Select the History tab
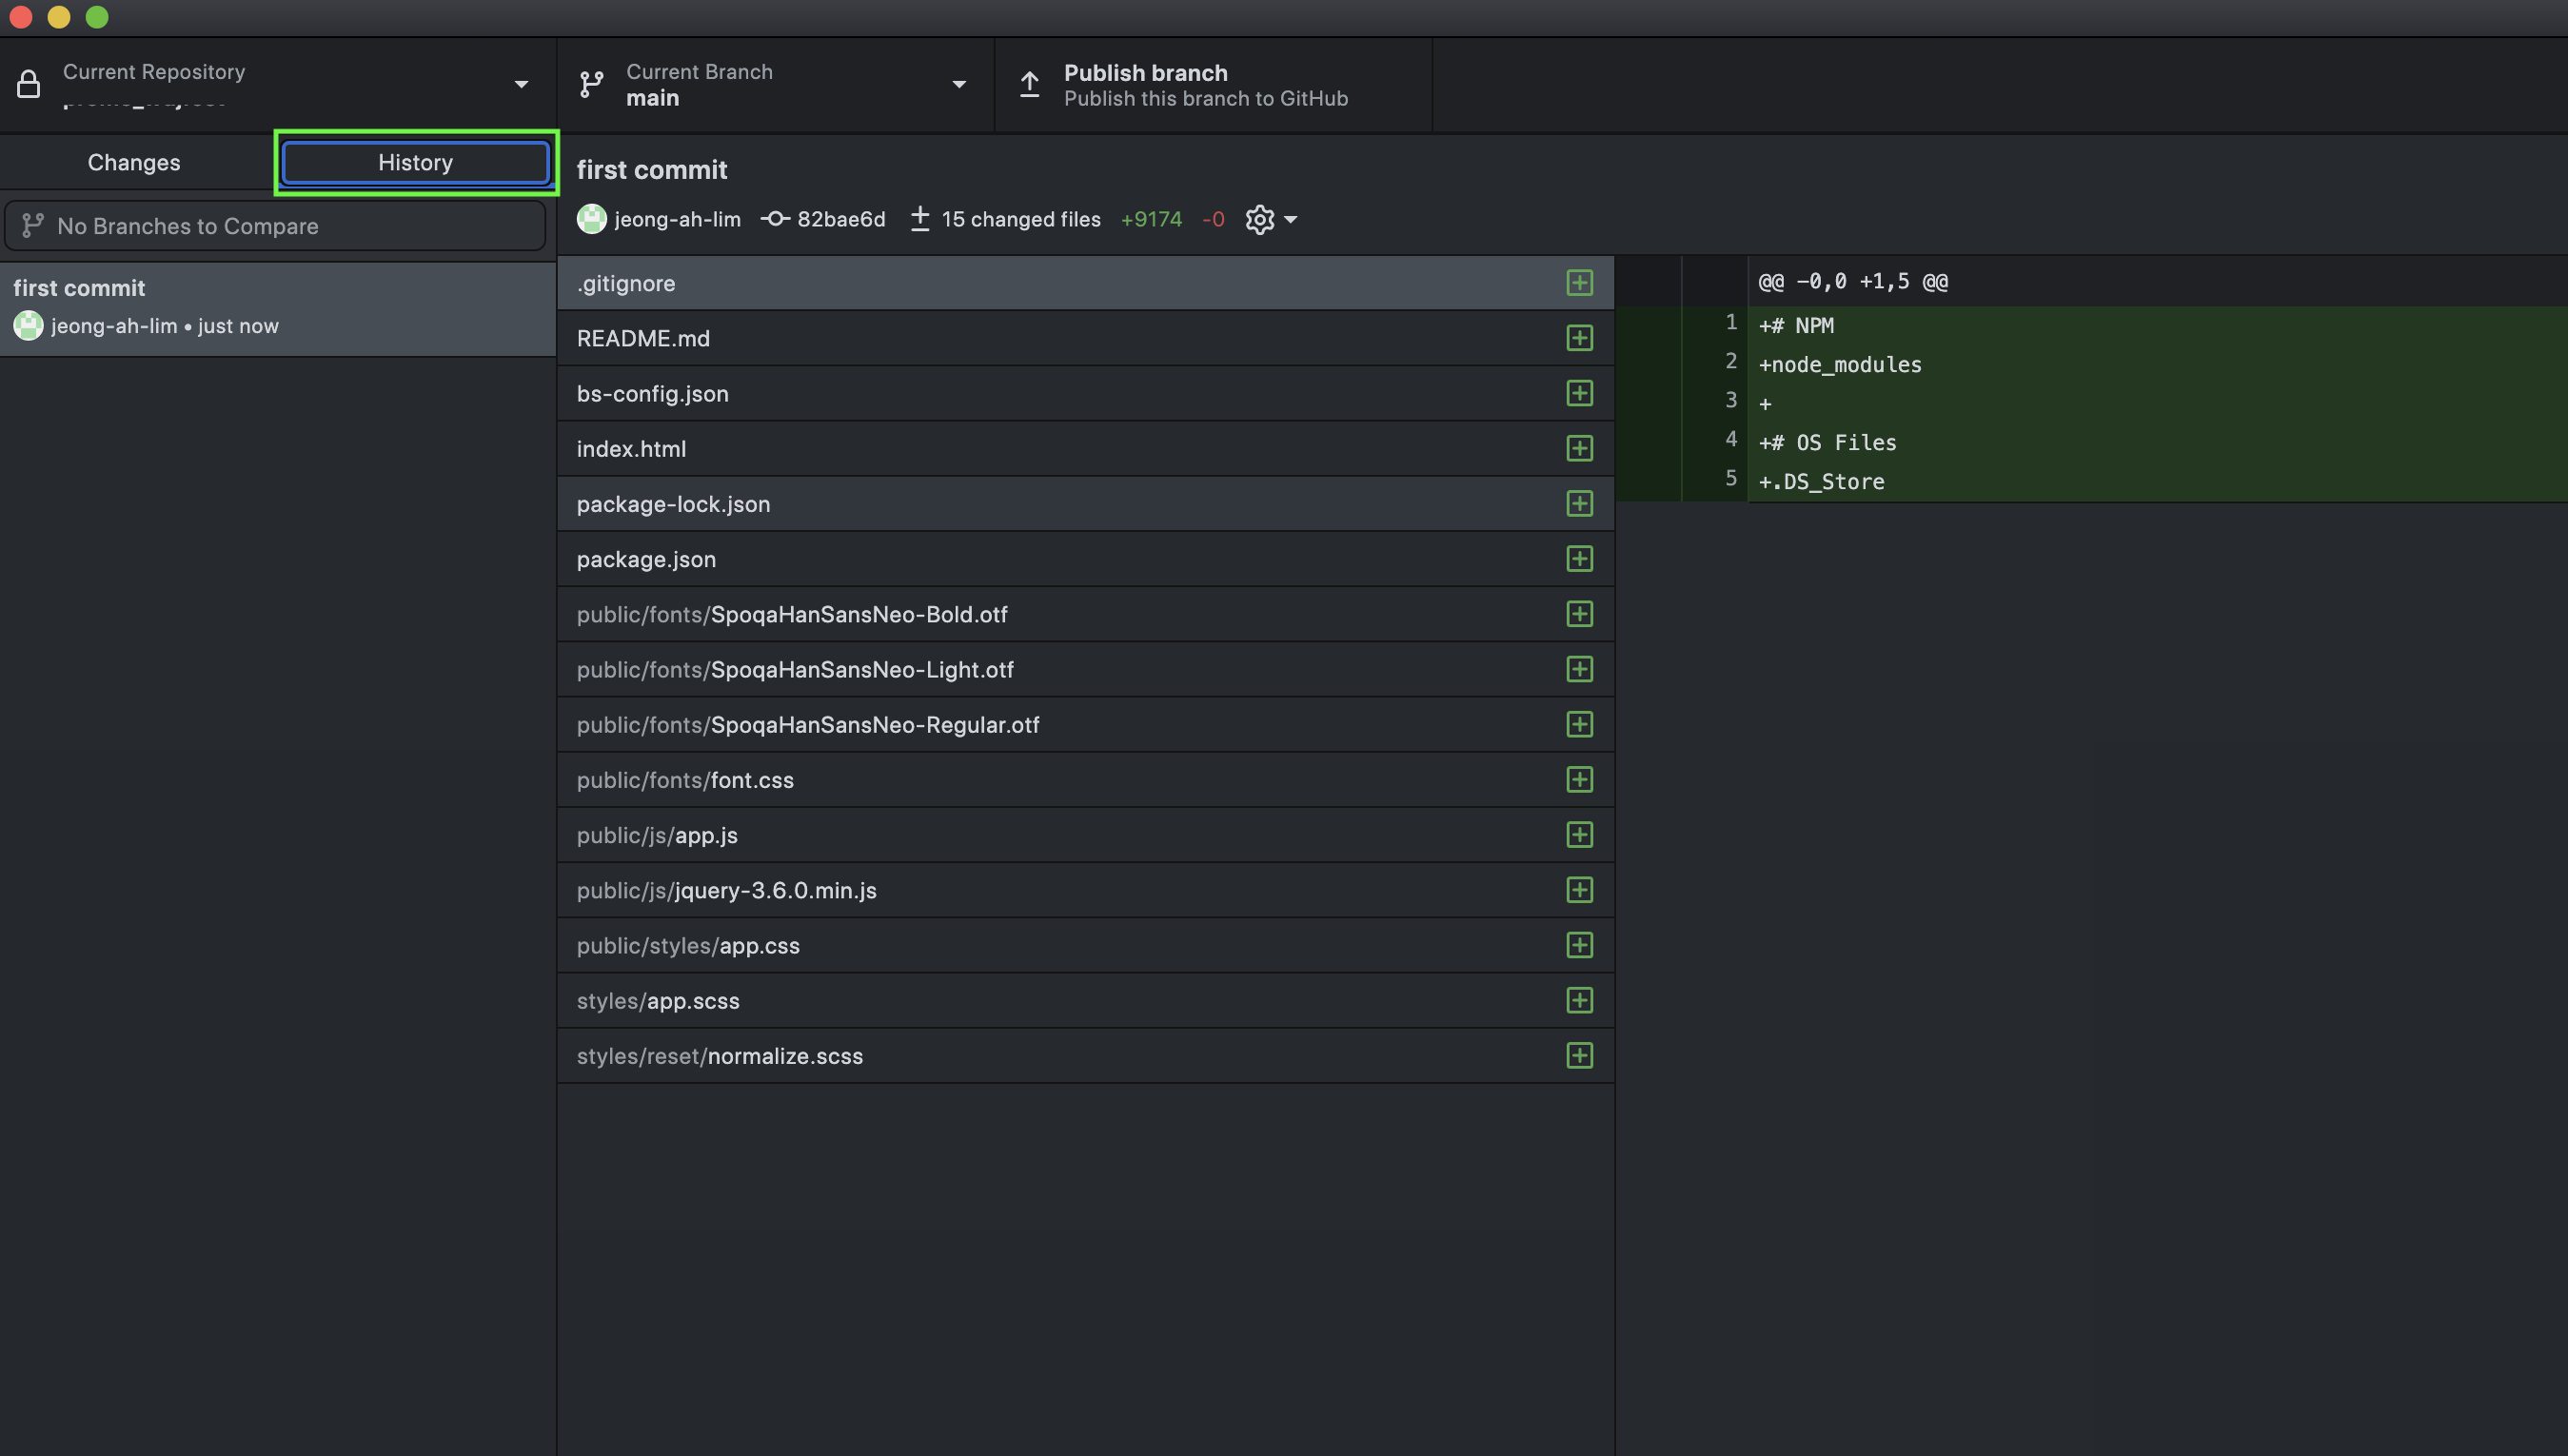The image size is (2568, 1456). [415, 162]
